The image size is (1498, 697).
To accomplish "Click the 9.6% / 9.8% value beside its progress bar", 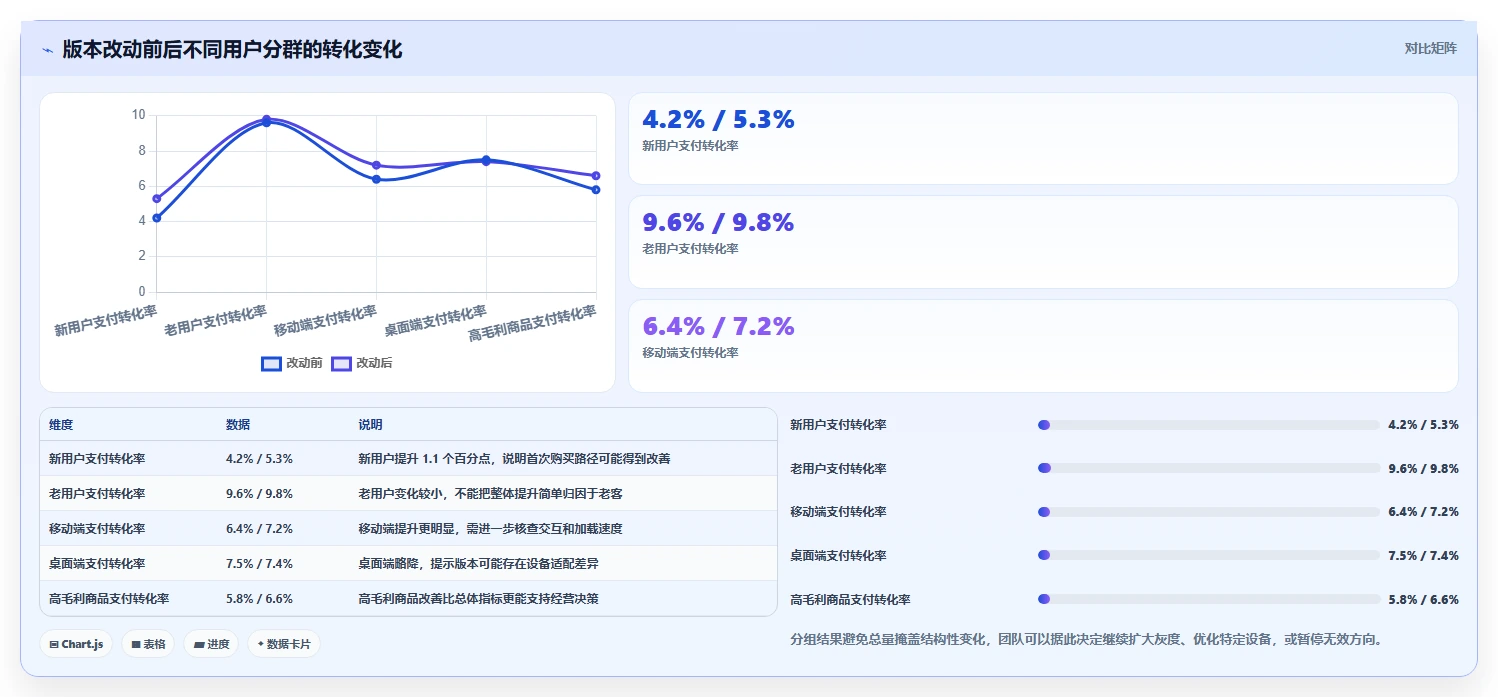I will pyautogui.click(x=1423, y=469).
